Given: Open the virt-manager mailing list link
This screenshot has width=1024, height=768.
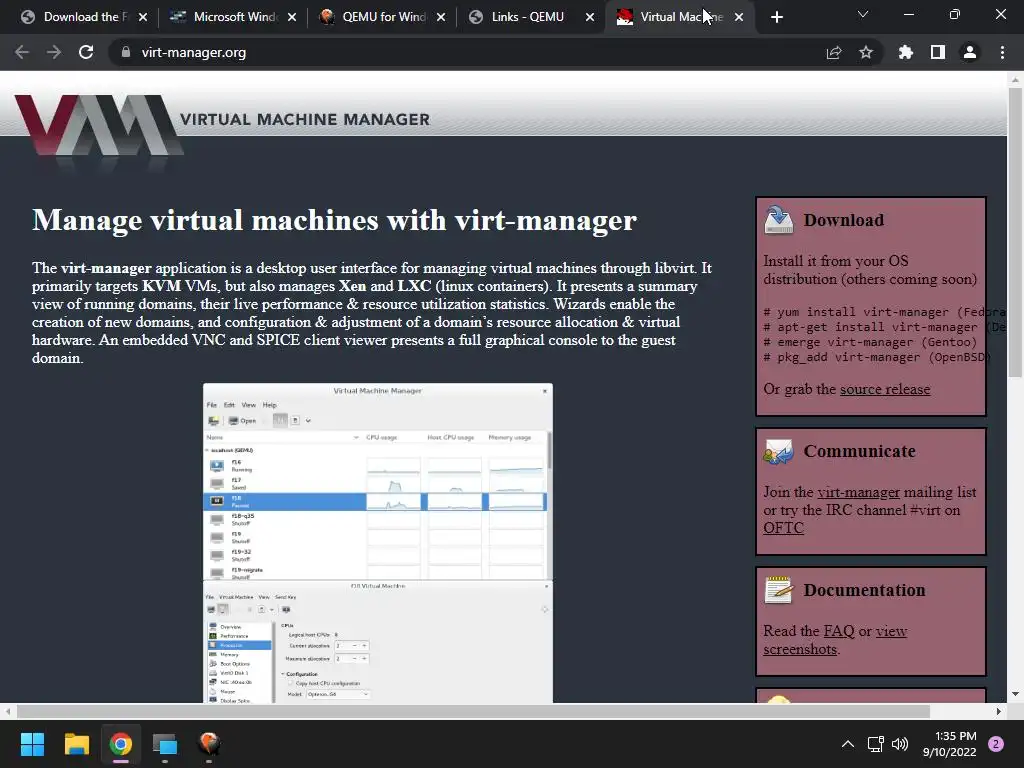Looking at the screenshot, I should (858, 492).
